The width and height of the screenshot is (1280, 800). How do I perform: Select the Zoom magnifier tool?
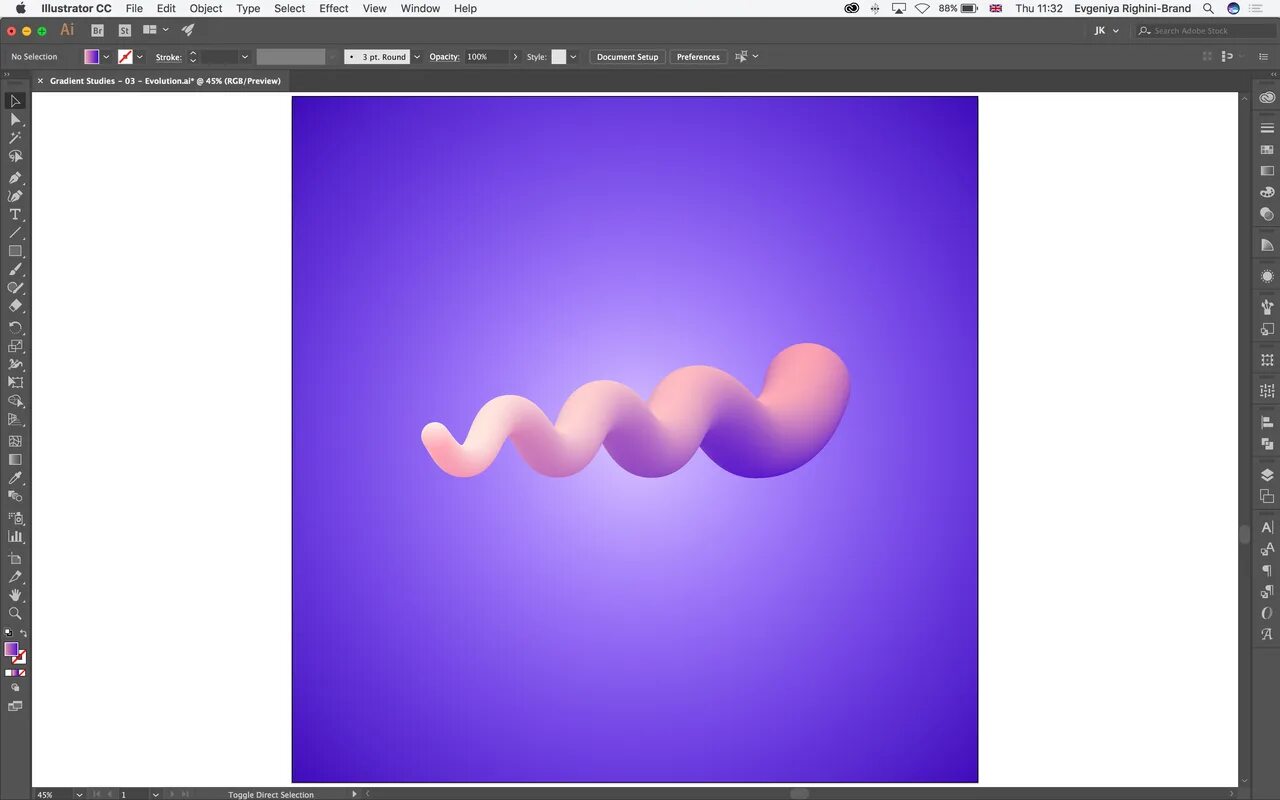point(15,613)
